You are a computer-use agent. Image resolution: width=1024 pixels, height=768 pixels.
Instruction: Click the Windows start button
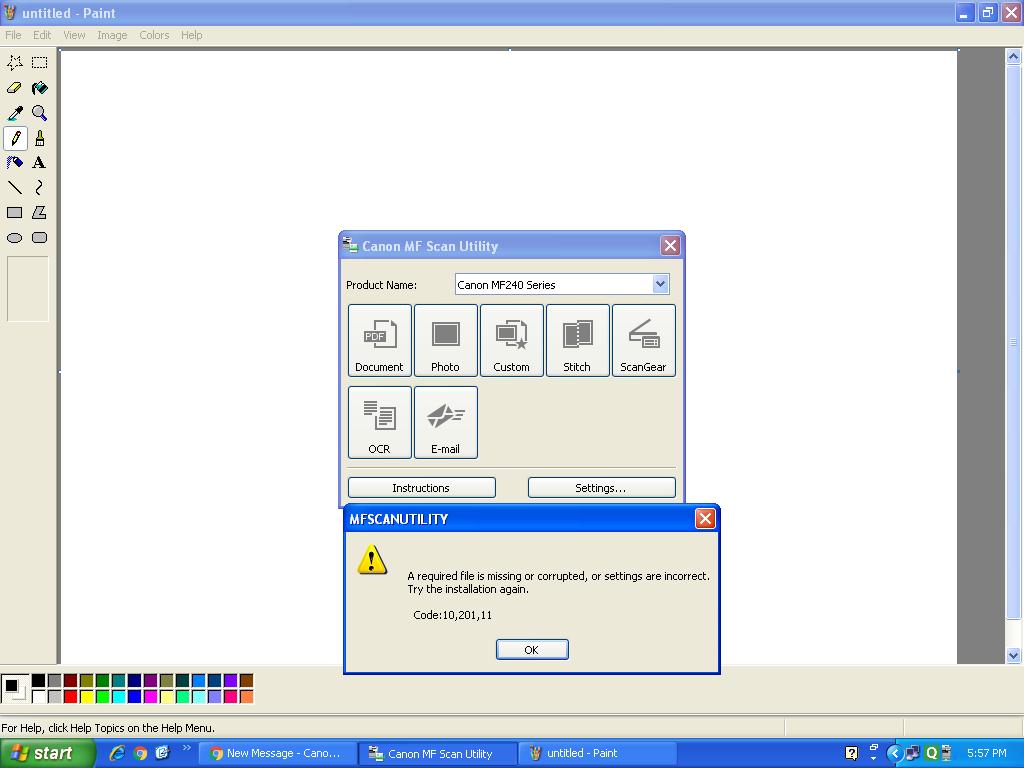pos(47,753)
